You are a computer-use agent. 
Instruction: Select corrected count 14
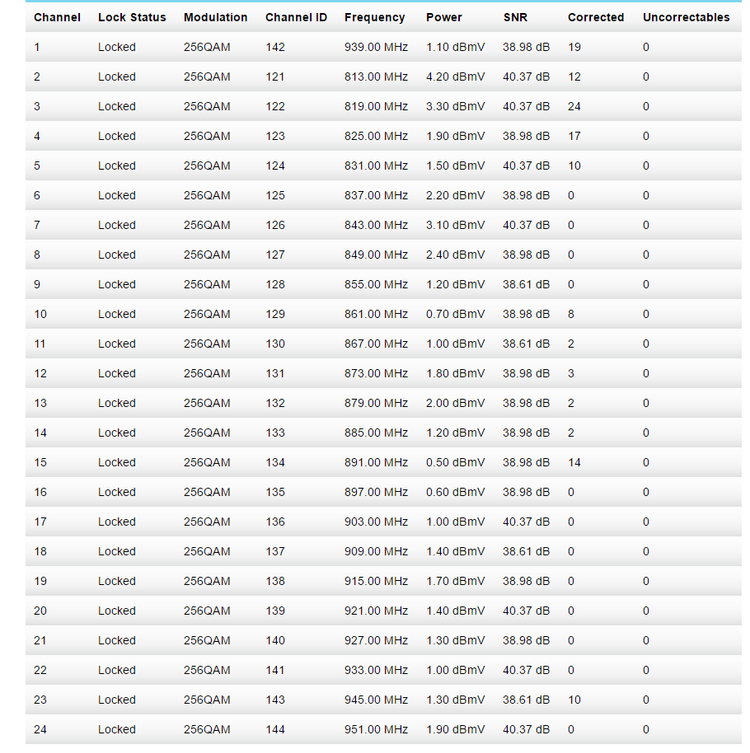pos(574,462)
